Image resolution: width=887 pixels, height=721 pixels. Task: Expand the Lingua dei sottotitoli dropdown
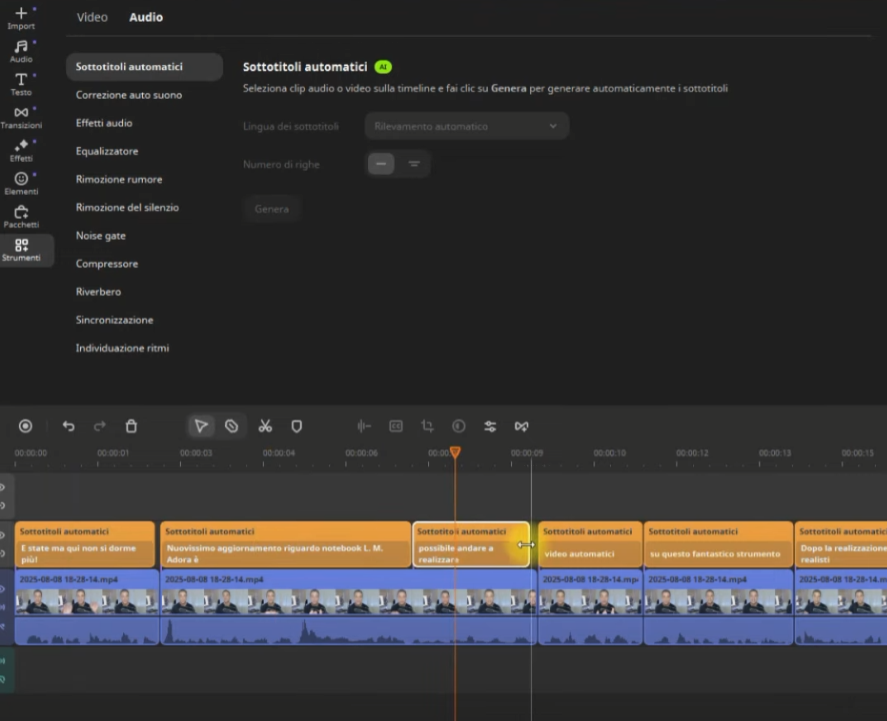(x=467, y=126)
